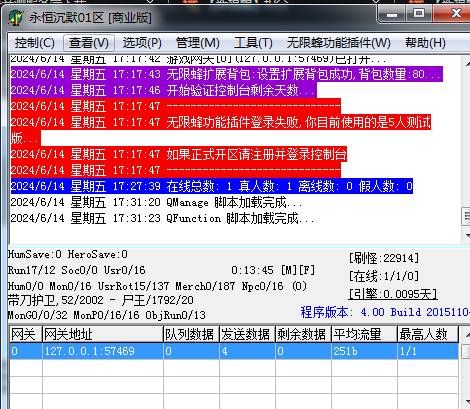Click the [在线:1/1/0] counter
This screenshot has width=470, height=409.
[383, 276]
